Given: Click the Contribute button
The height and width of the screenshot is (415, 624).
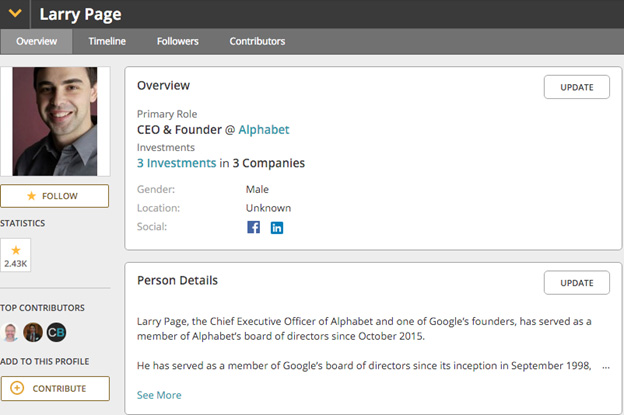Looking at the screenshot, I should 55,388.
